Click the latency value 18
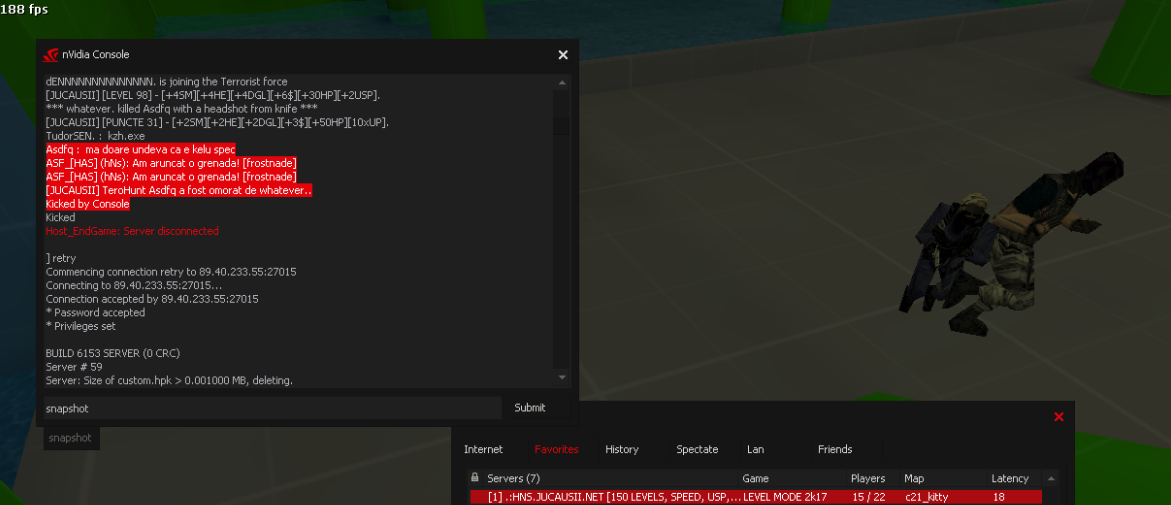The width and height of the screenshot is (1171, 505). point(998,497)
